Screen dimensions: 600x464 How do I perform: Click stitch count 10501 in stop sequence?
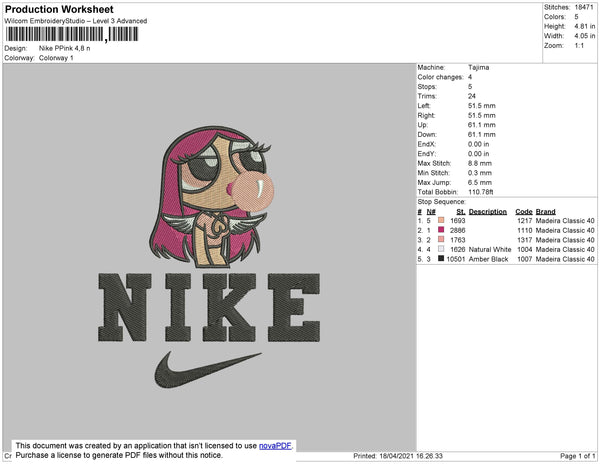coord(456,259)
